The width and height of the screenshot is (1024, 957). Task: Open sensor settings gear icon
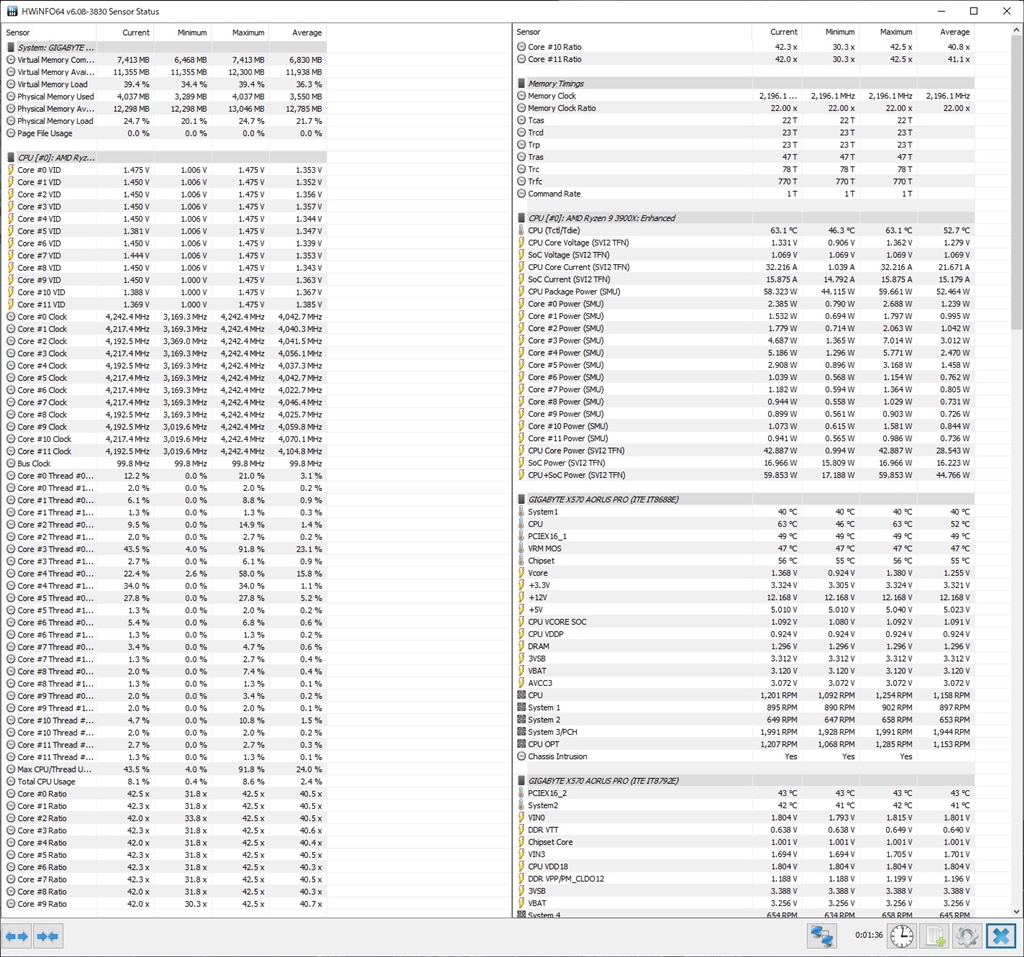(967, 936)
